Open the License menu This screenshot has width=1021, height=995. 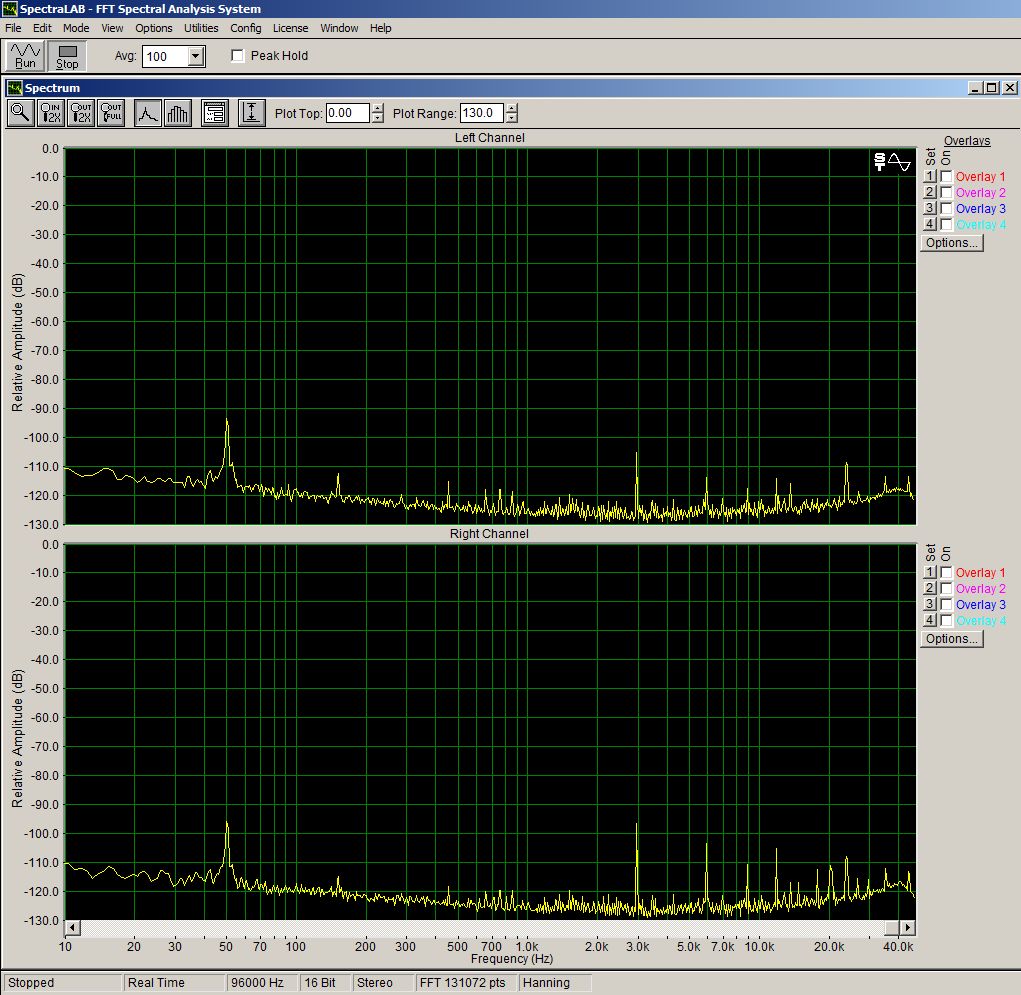pos(290,28)
